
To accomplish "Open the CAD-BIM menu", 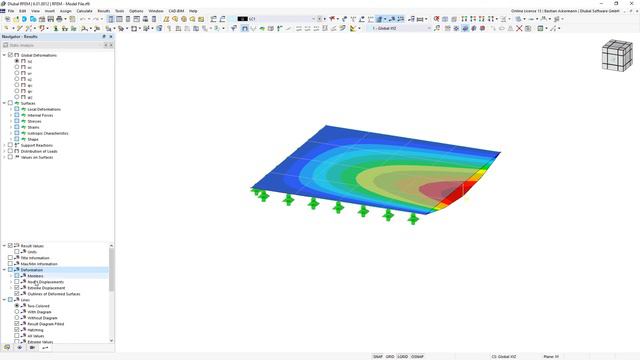I will (x=176, y=11).
